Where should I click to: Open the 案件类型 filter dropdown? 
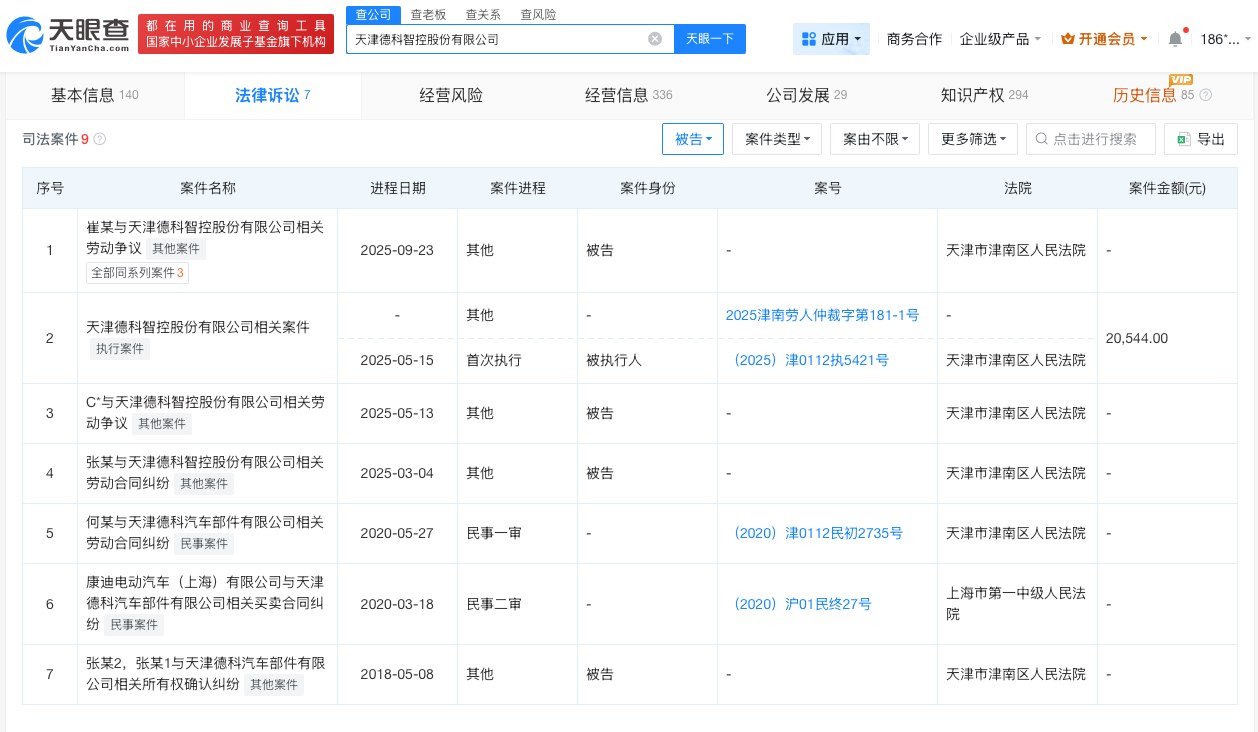click(777, 139)
